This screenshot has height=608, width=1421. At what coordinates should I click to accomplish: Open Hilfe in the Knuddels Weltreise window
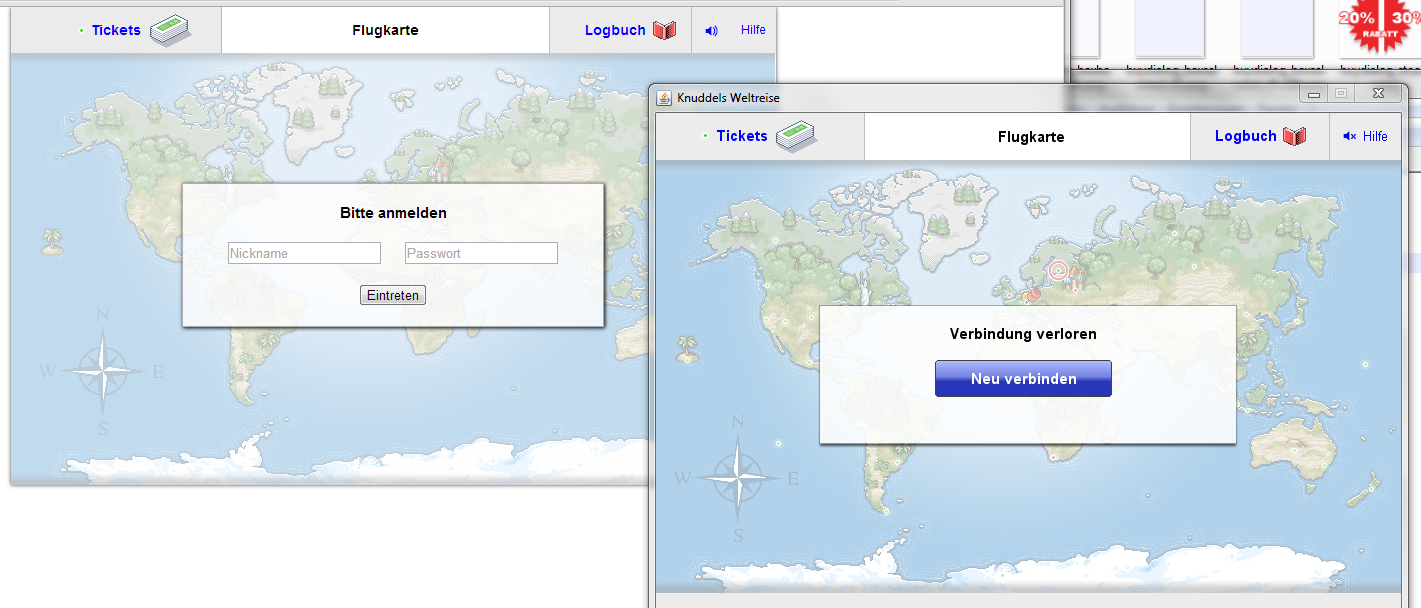coord(1375,136)
